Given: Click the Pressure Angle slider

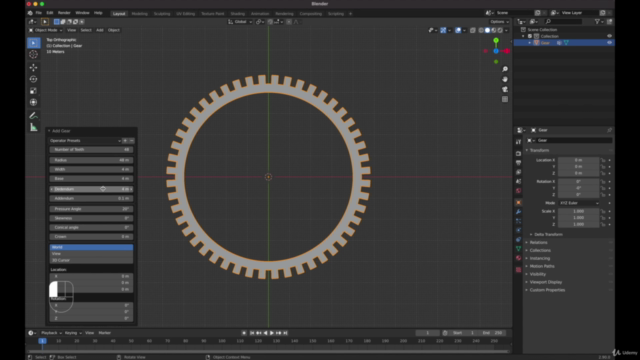Looking at the screenshot, I should (x=91, y=209).
